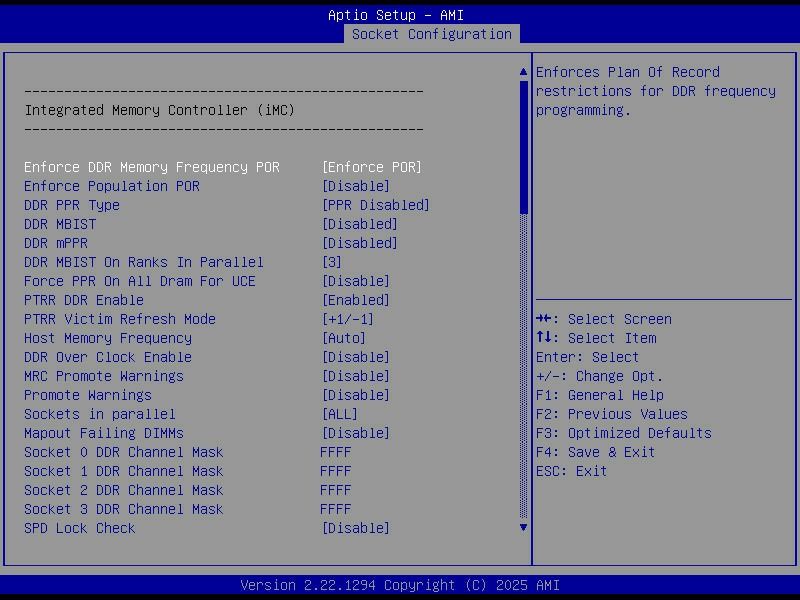Click the F4 Save & Exit hint
Screen dimensions: 800x600
595,452
